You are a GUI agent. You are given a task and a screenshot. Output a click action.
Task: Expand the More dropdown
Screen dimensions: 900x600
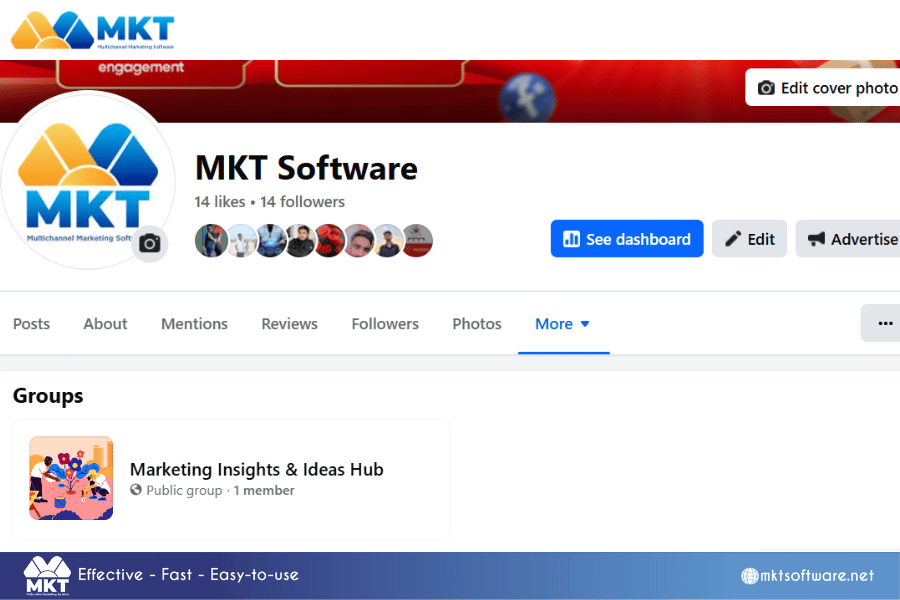click(562, 324)
